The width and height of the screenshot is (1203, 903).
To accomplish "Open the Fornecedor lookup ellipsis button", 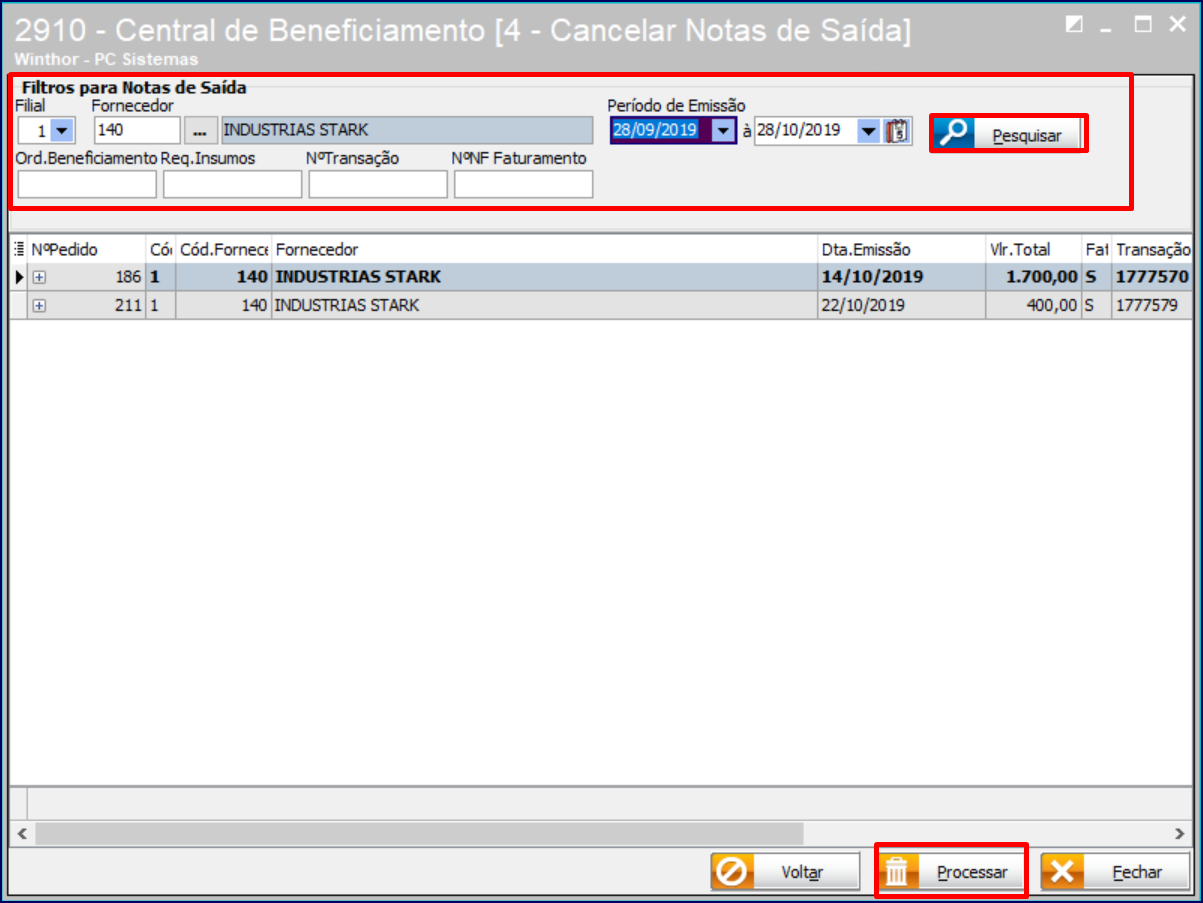I will [200, 130].
